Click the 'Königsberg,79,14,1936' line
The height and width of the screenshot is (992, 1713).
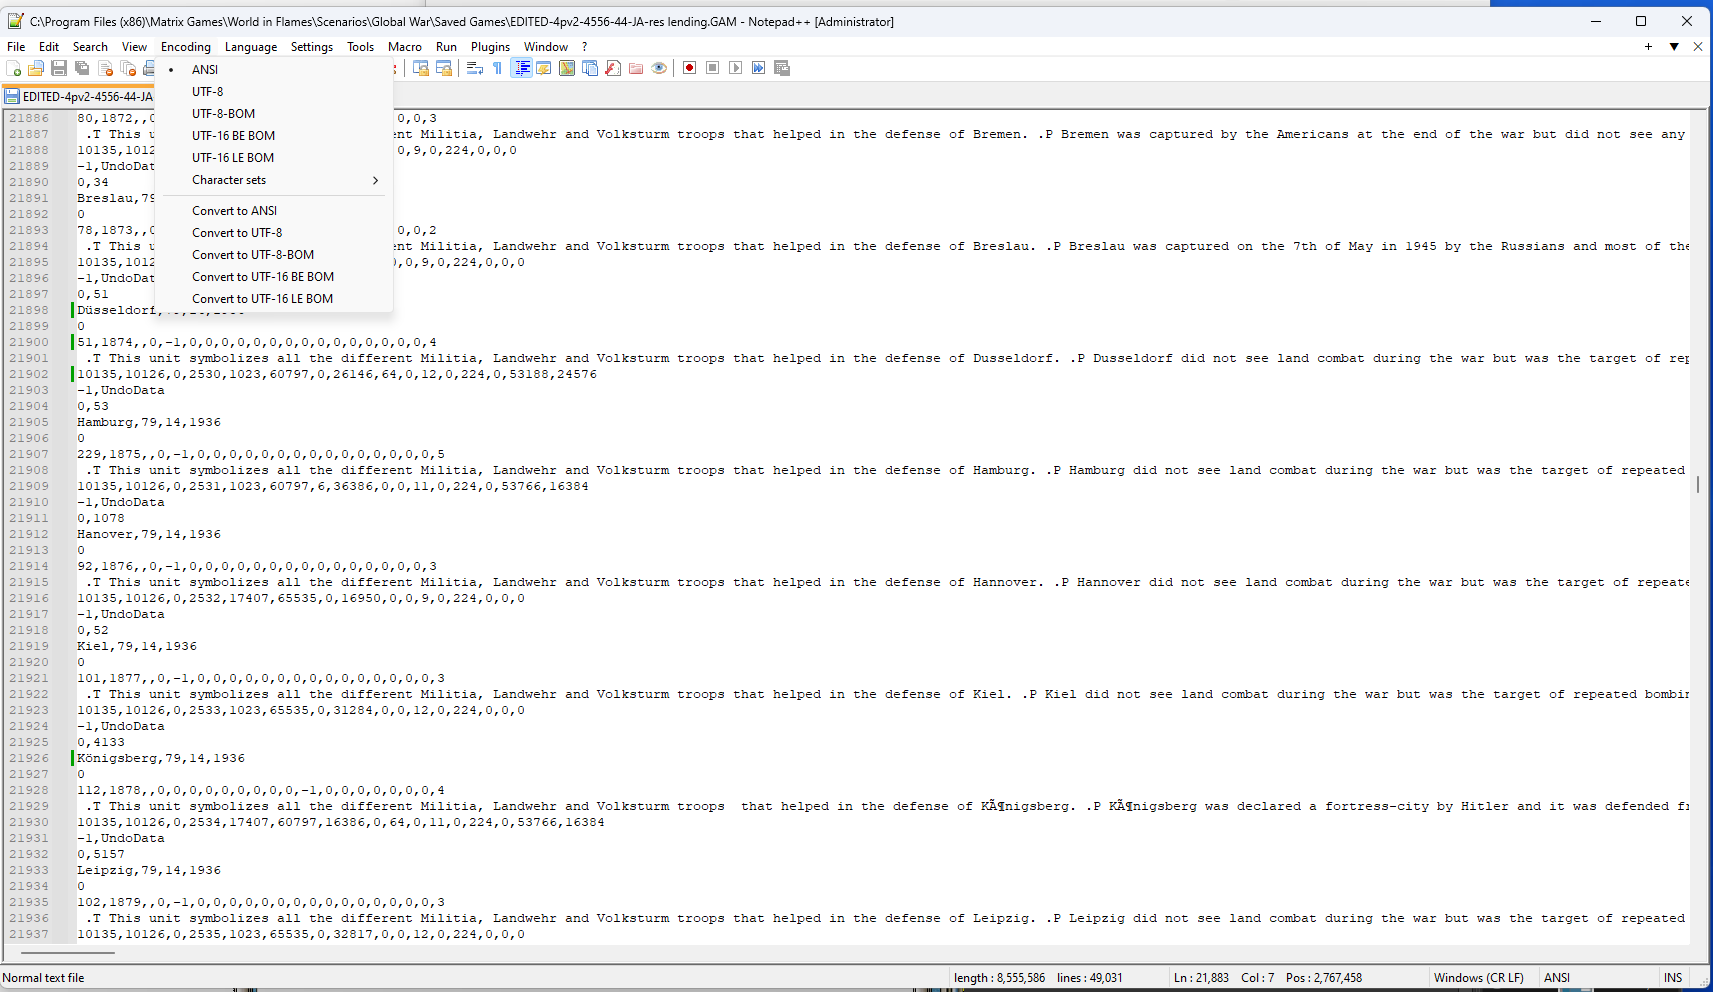161,758
